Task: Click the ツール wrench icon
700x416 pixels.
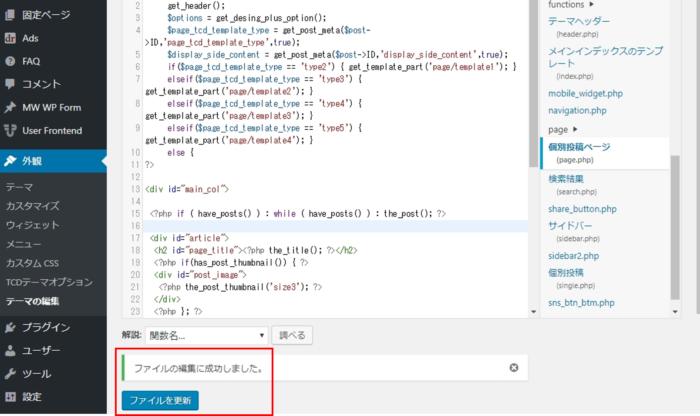Action: click(10, 374)
